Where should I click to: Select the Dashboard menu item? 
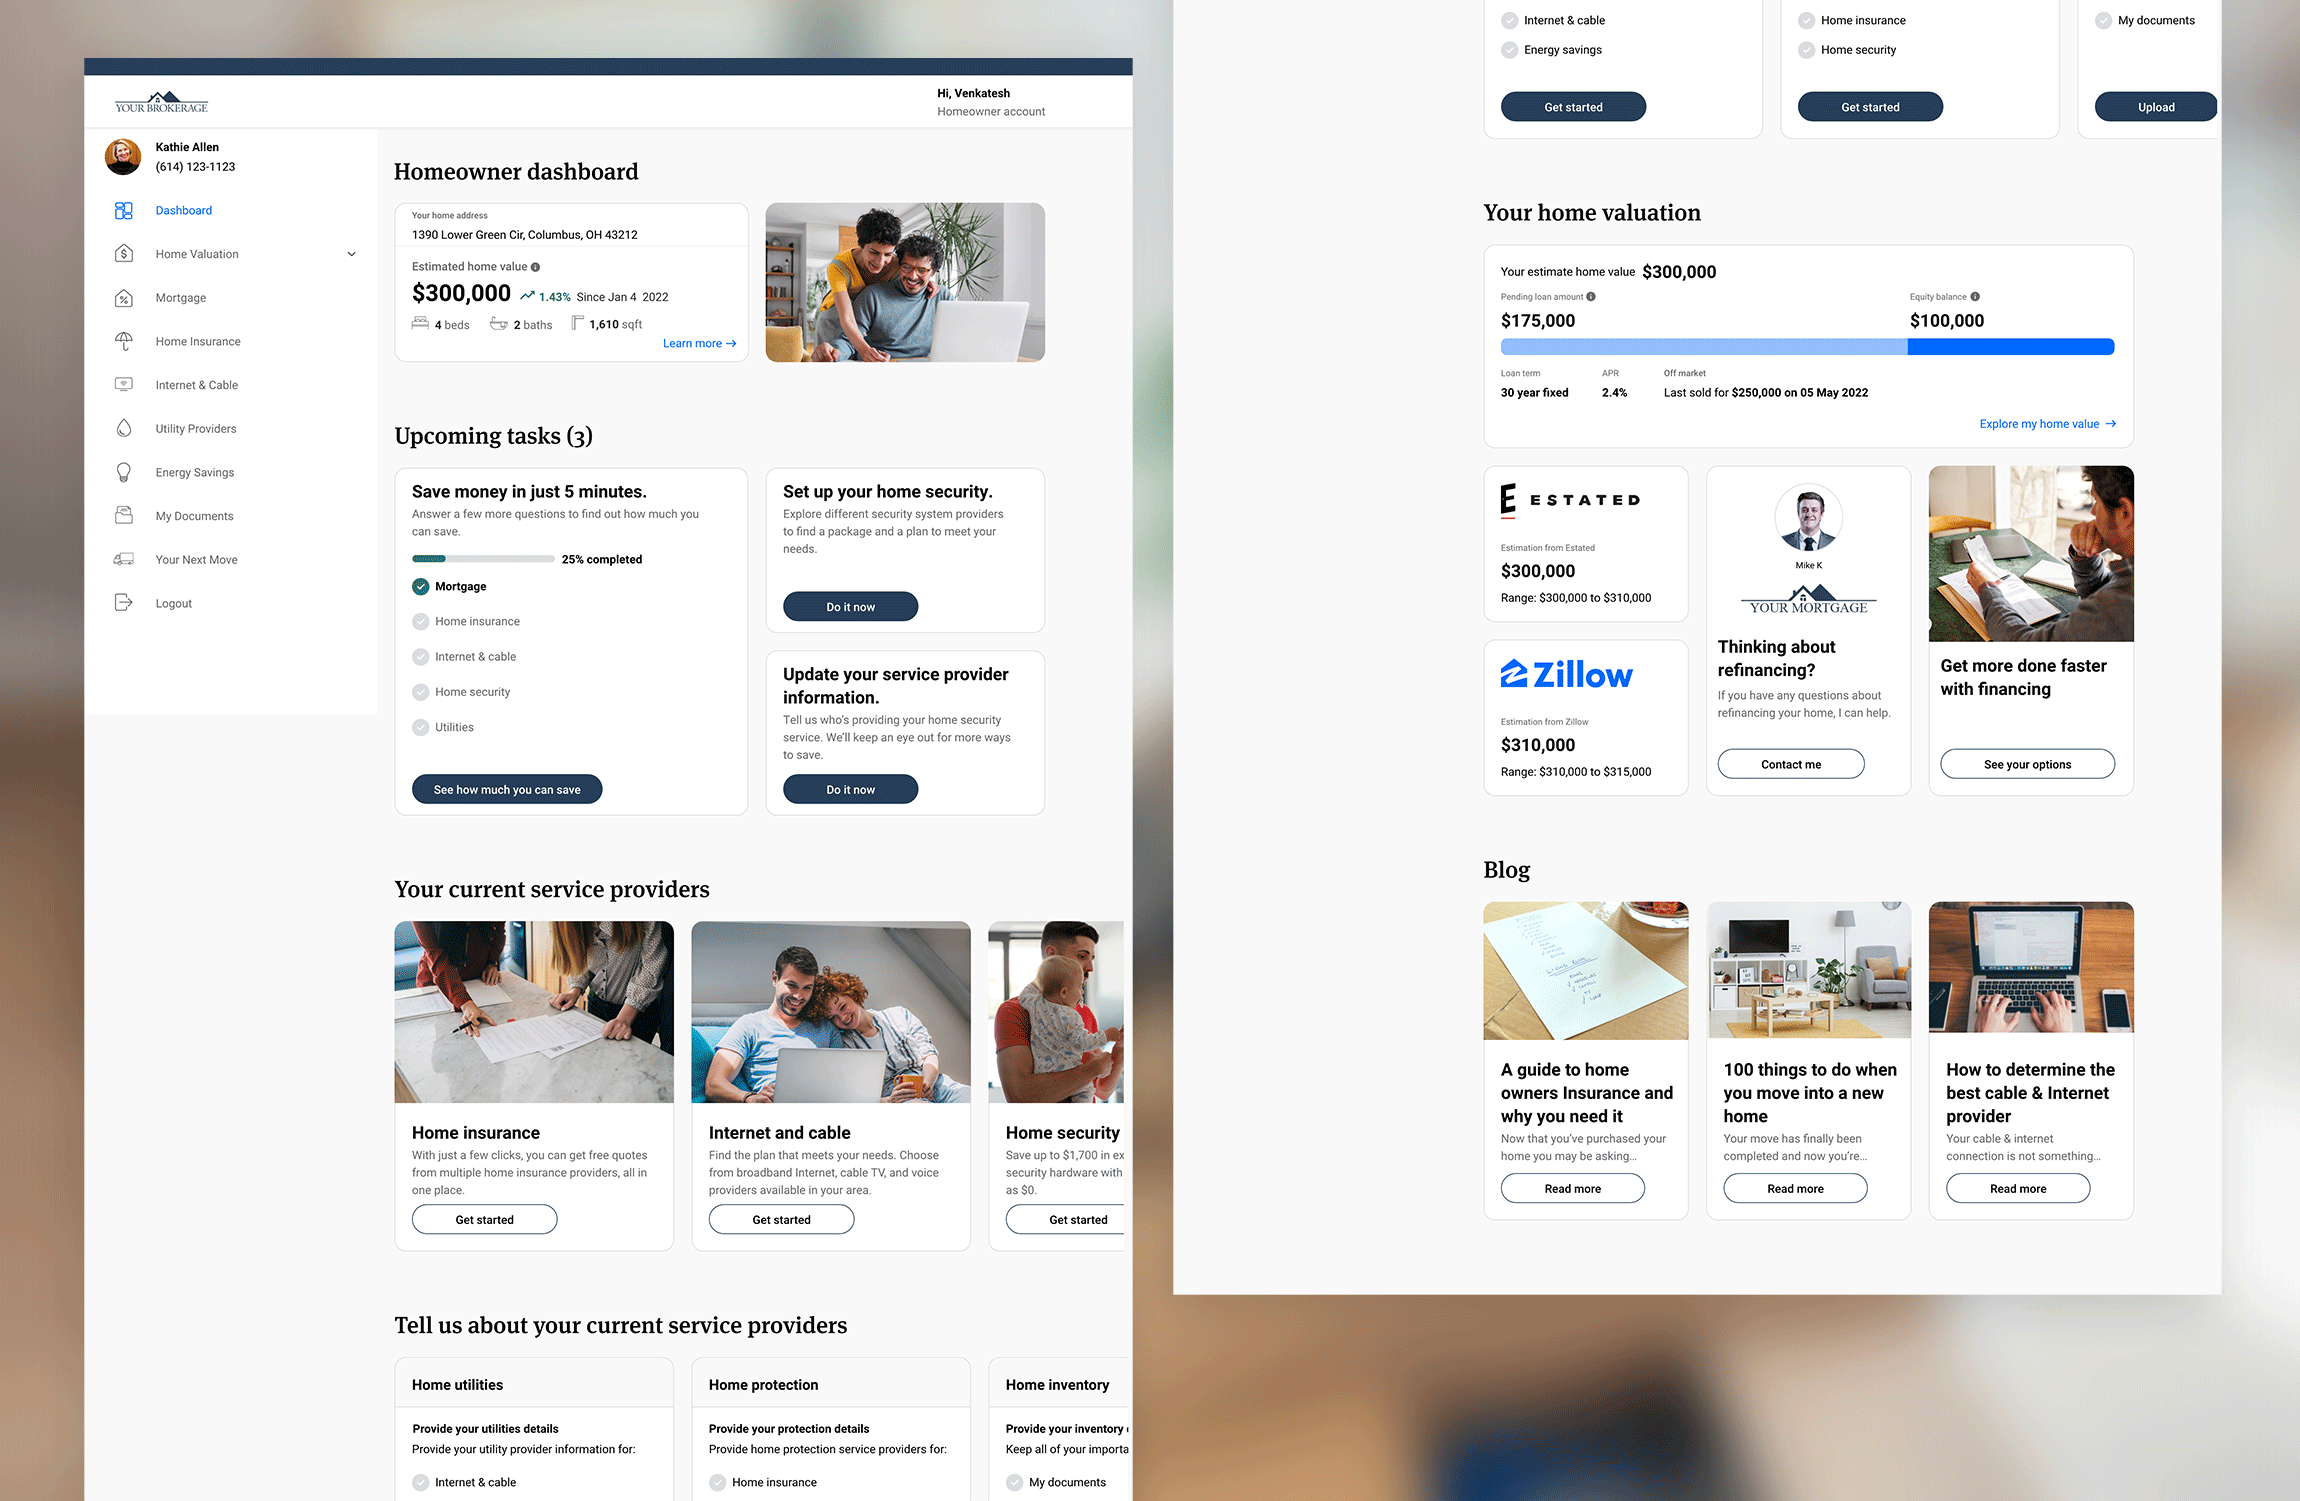(183, 210)
